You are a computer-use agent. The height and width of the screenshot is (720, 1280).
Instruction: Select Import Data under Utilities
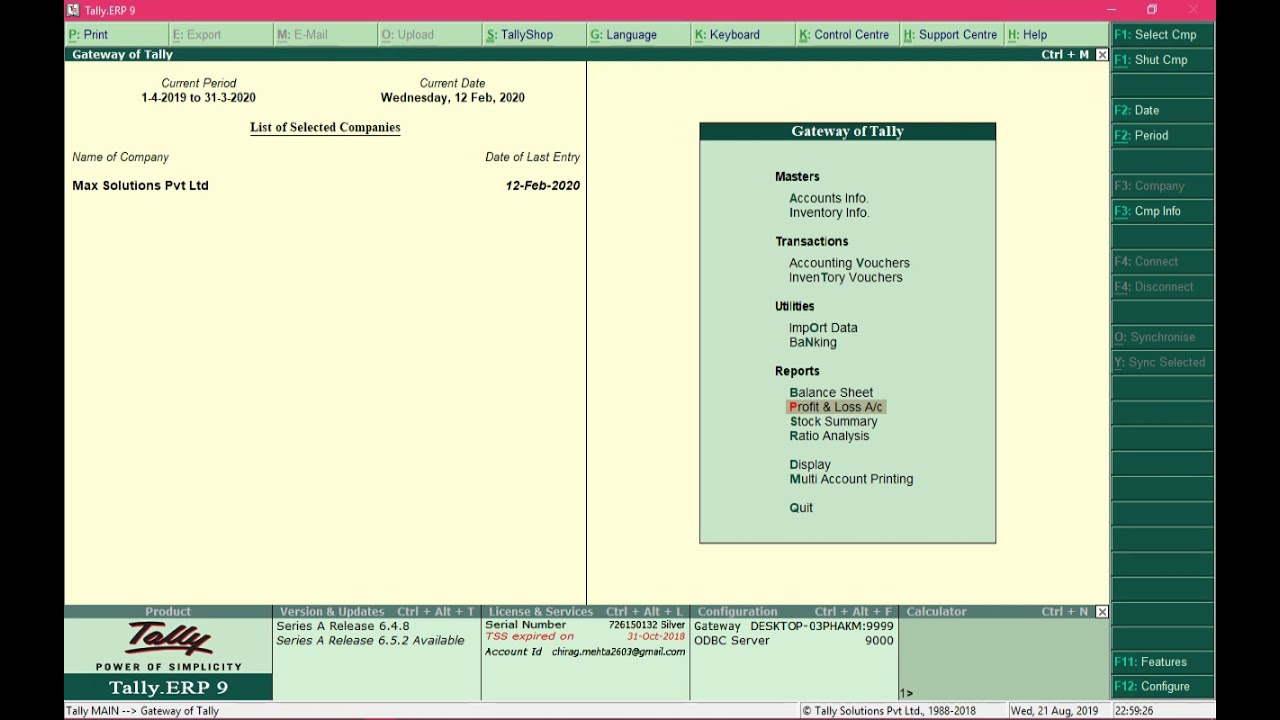click(x=823, y=328)
